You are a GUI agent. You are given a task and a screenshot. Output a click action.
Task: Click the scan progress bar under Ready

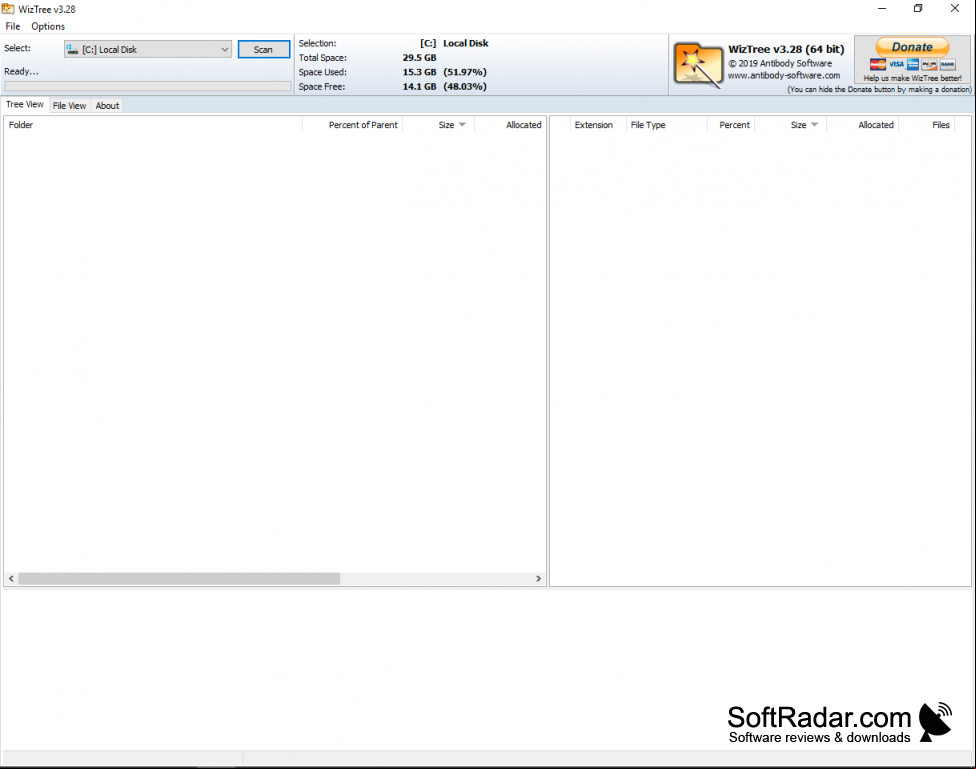click(148, 86)
